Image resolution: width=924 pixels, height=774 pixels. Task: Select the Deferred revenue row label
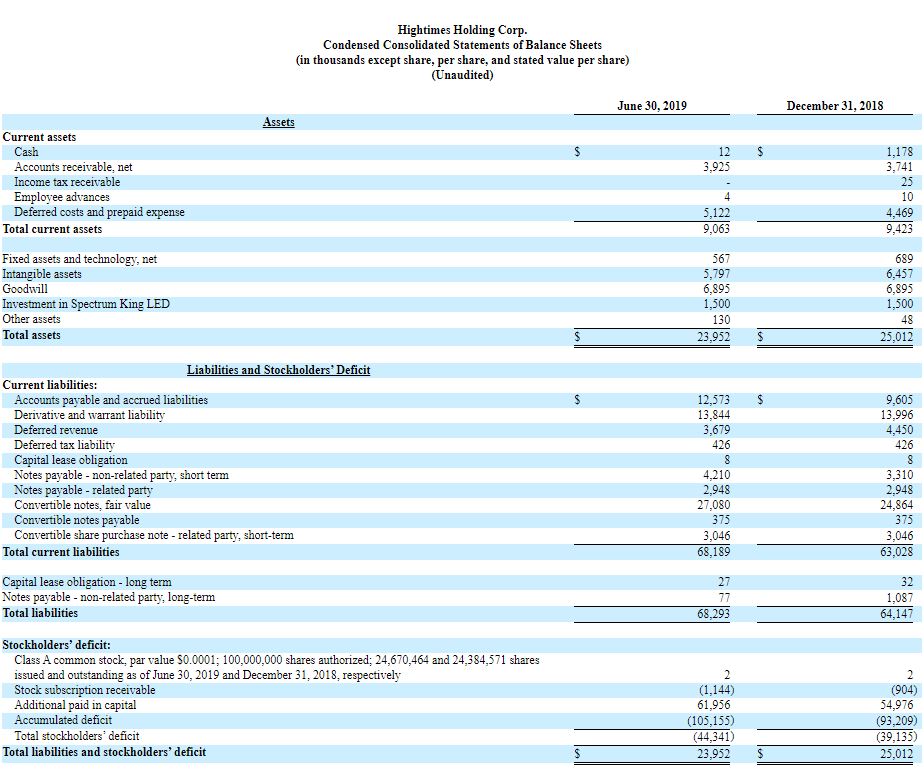point(56,429)
